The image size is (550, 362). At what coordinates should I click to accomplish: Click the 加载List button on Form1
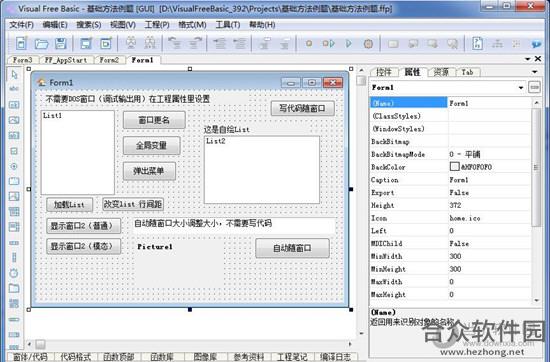[69, 205]
